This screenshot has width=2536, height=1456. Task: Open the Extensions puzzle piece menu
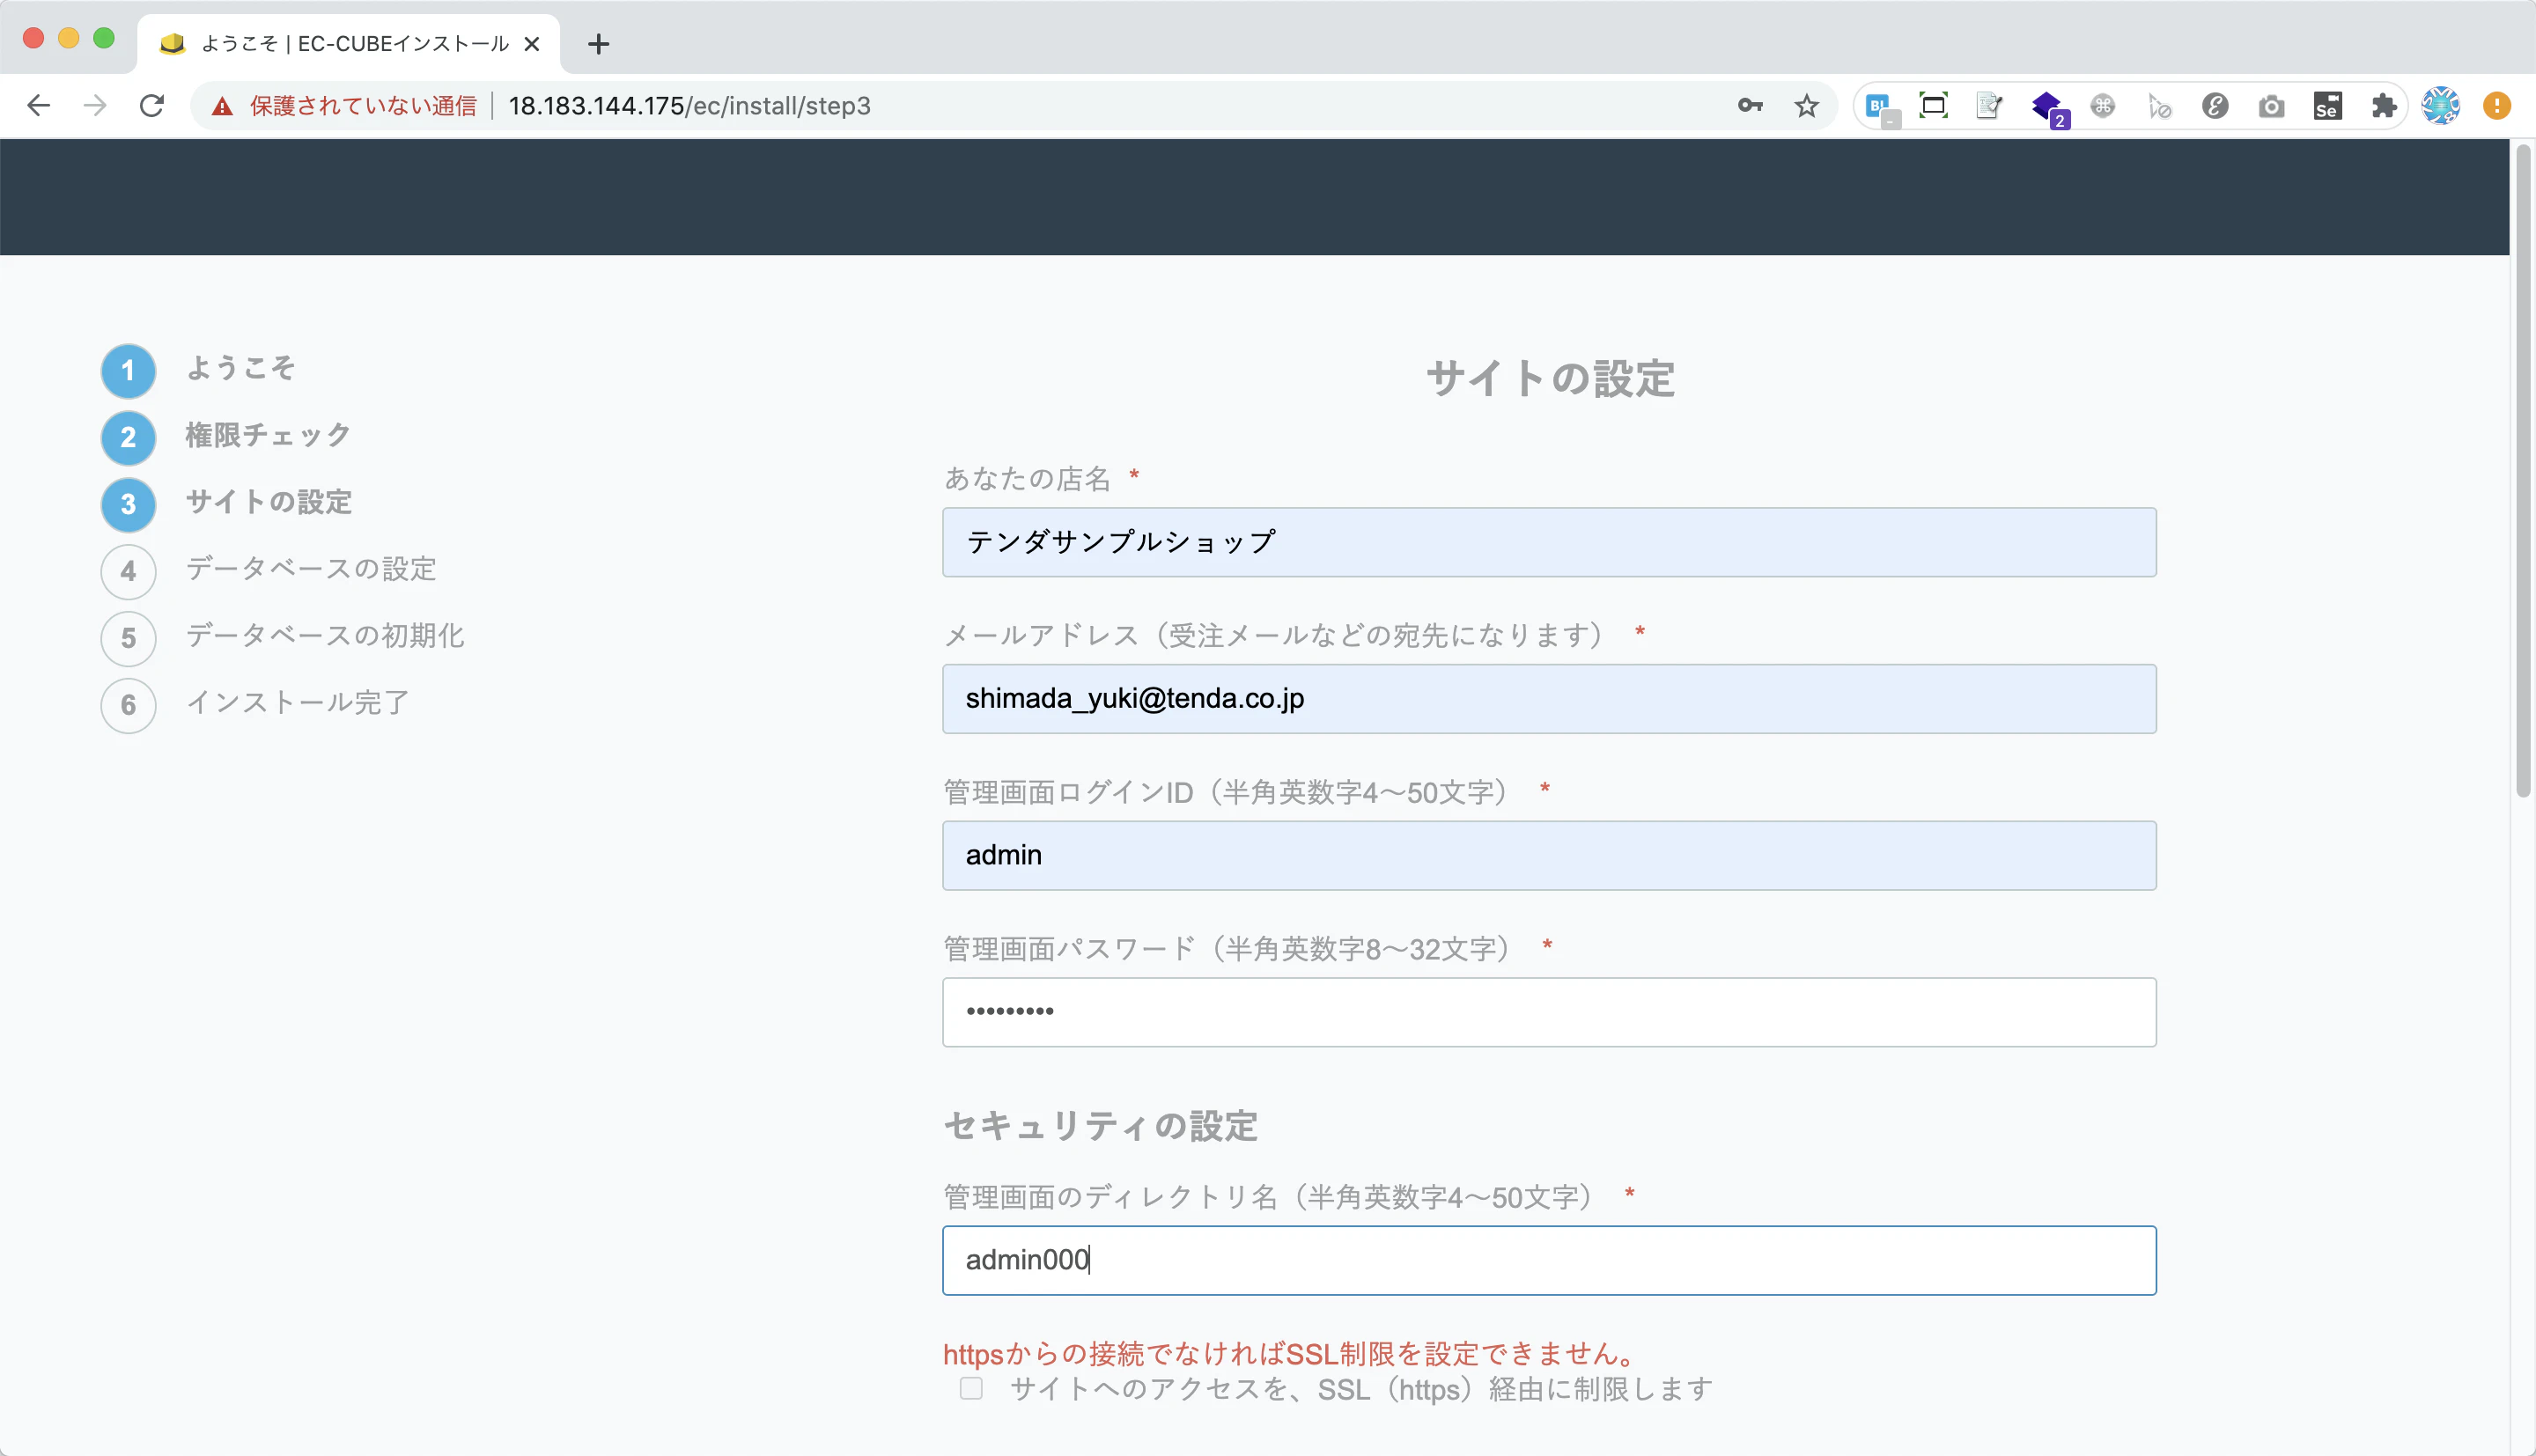(x=2384, y=106)
